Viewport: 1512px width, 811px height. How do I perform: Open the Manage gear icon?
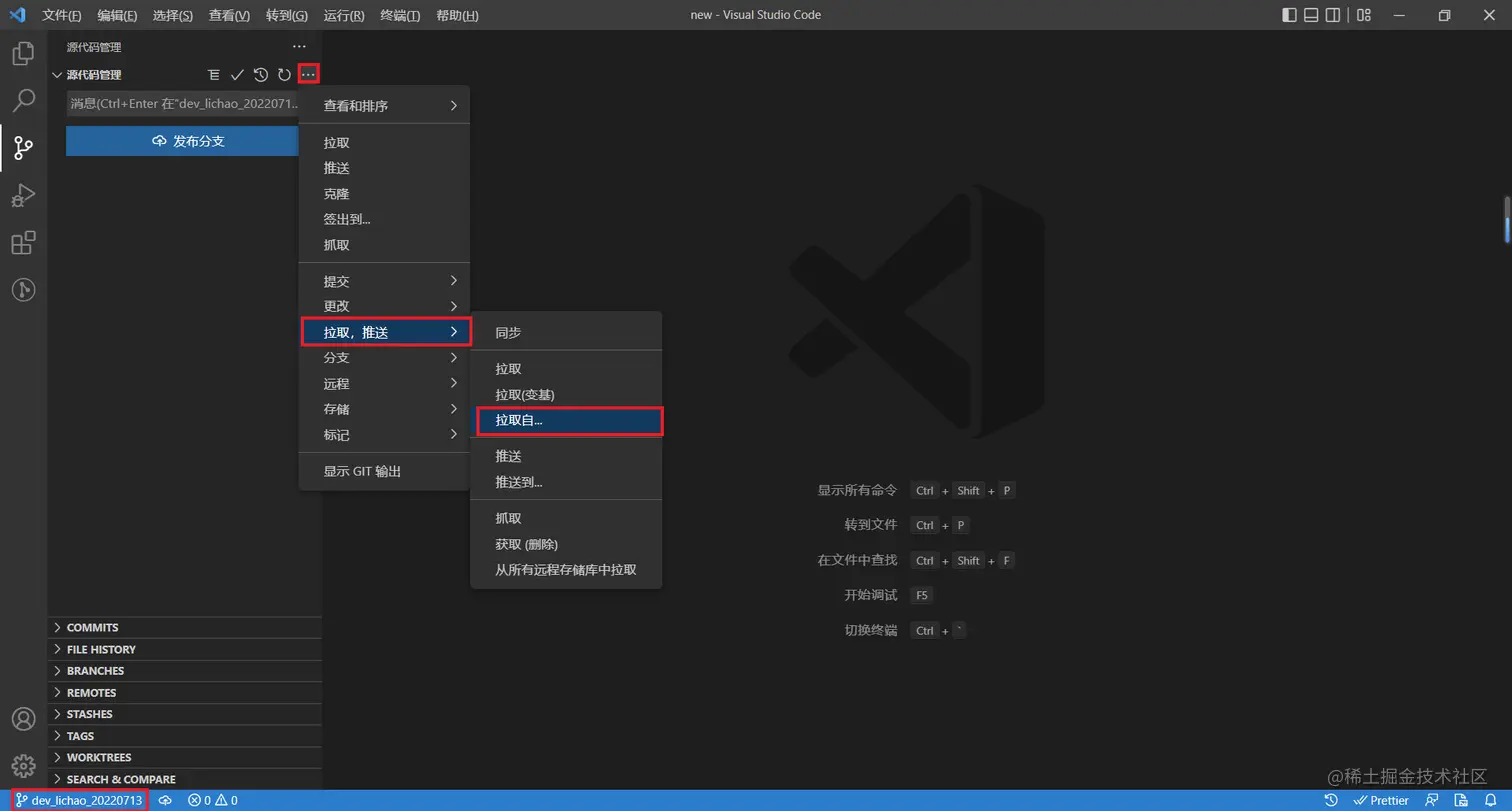click(23, 767)
